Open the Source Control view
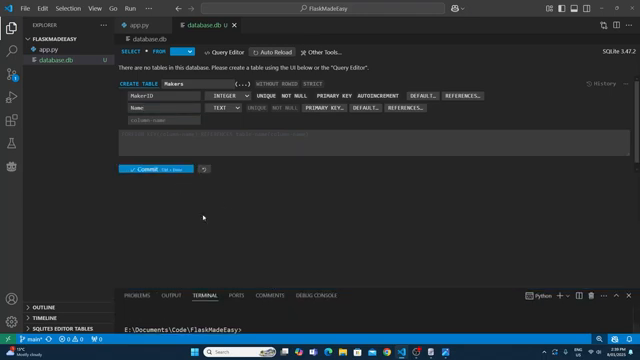 click(x=11, y=74)
